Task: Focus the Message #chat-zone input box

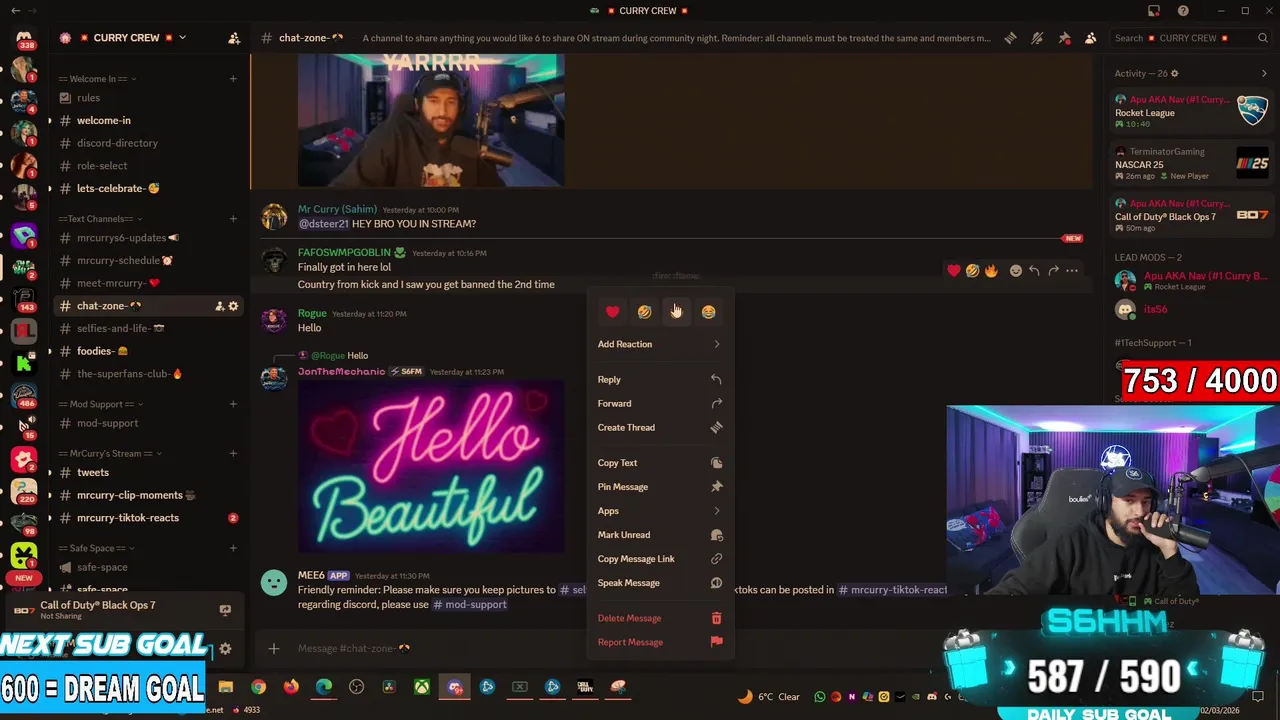Action: pos(430,648)
